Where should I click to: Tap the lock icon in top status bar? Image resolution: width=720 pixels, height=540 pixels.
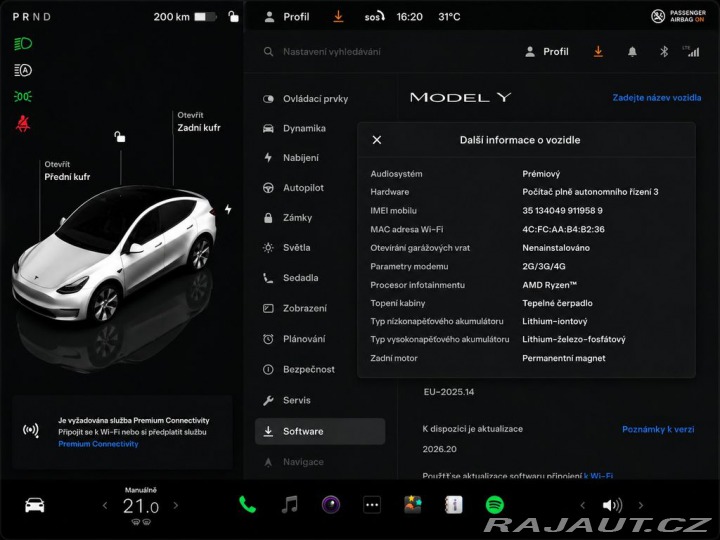pos(233,17)
